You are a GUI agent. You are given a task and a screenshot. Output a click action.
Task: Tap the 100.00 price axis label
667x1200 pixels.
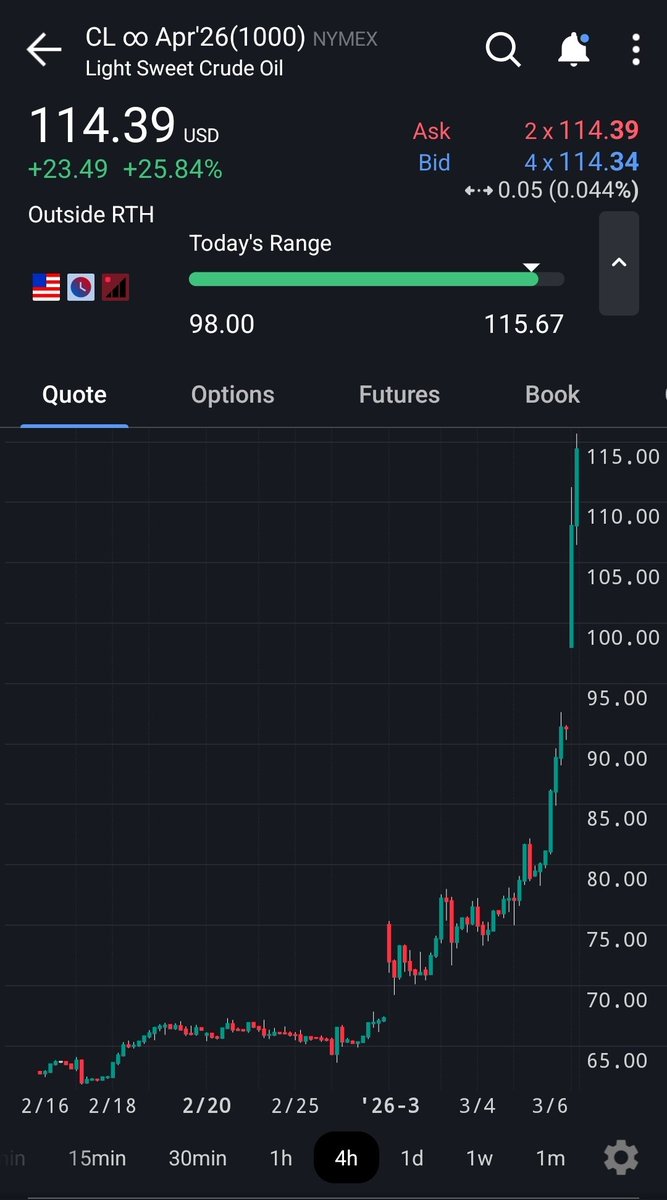[623, 637]
